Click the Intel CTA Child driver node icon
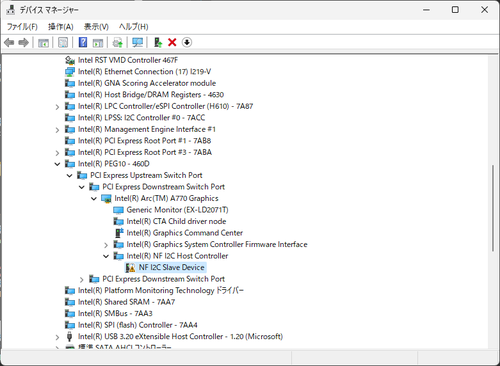 pyautogui.click(x=118, y=221)
